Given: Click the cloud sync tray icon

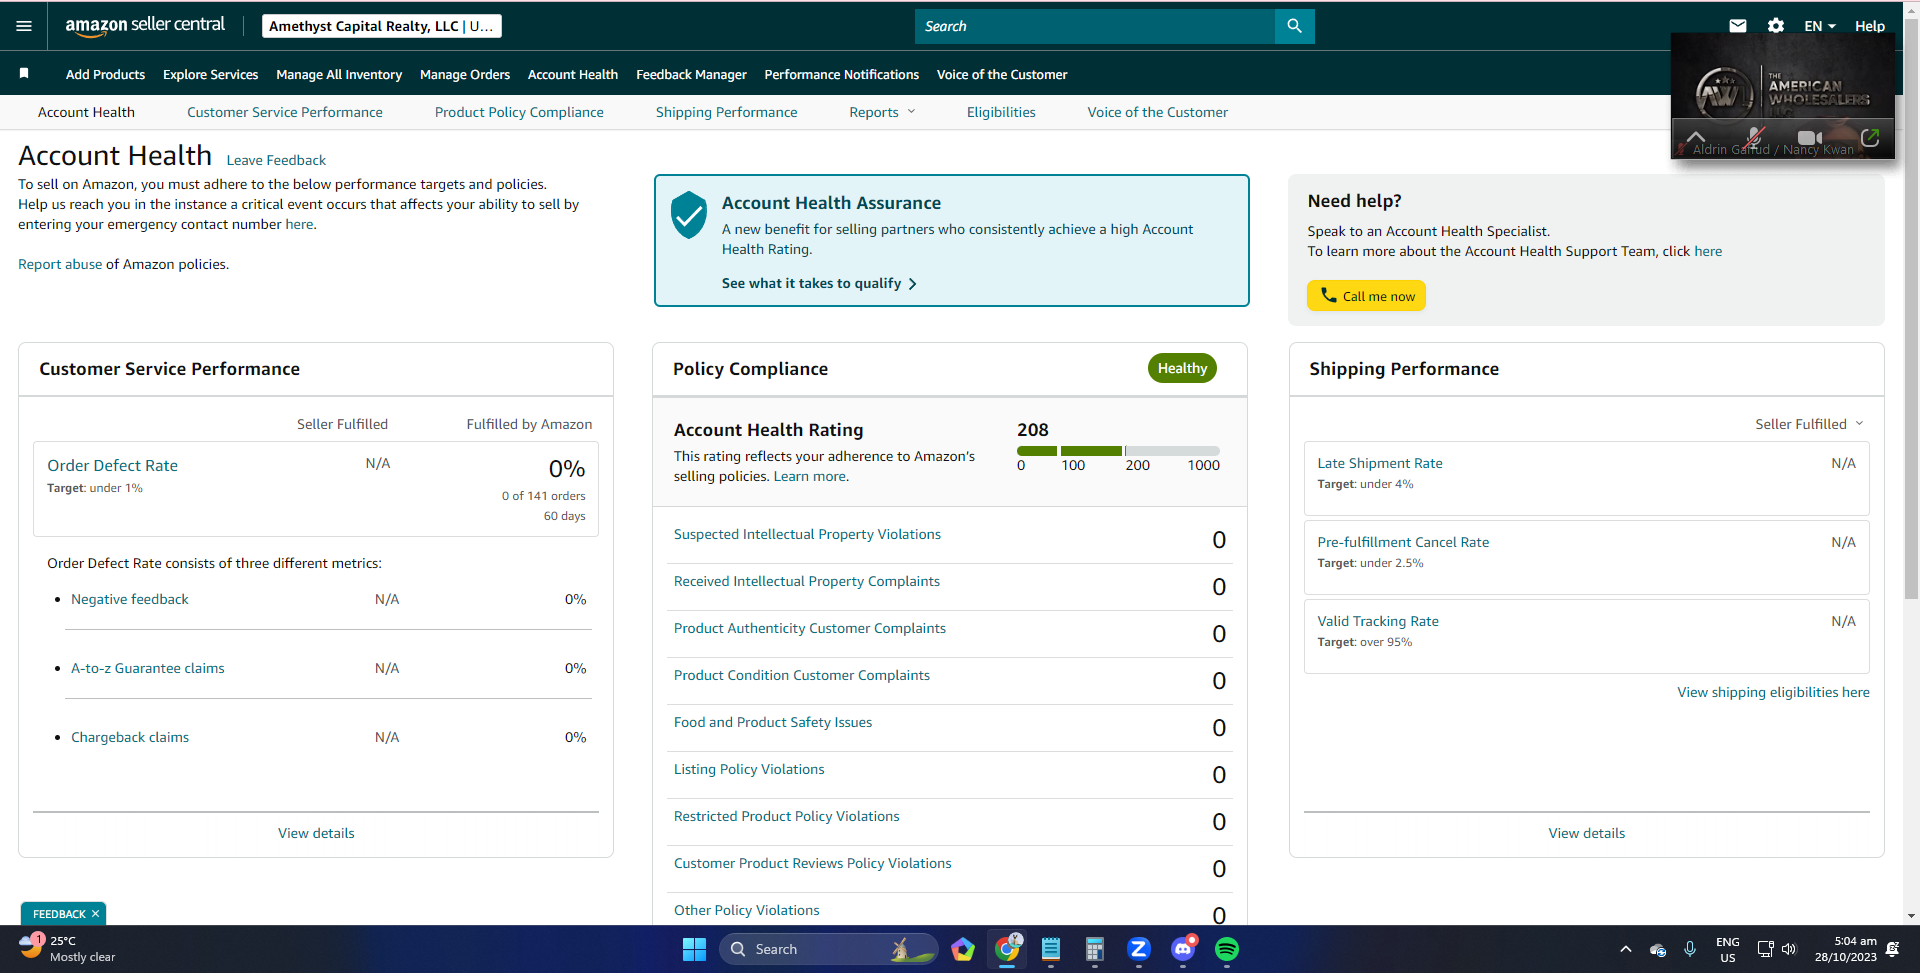Looking at the screenshot, I should 1658,949.
